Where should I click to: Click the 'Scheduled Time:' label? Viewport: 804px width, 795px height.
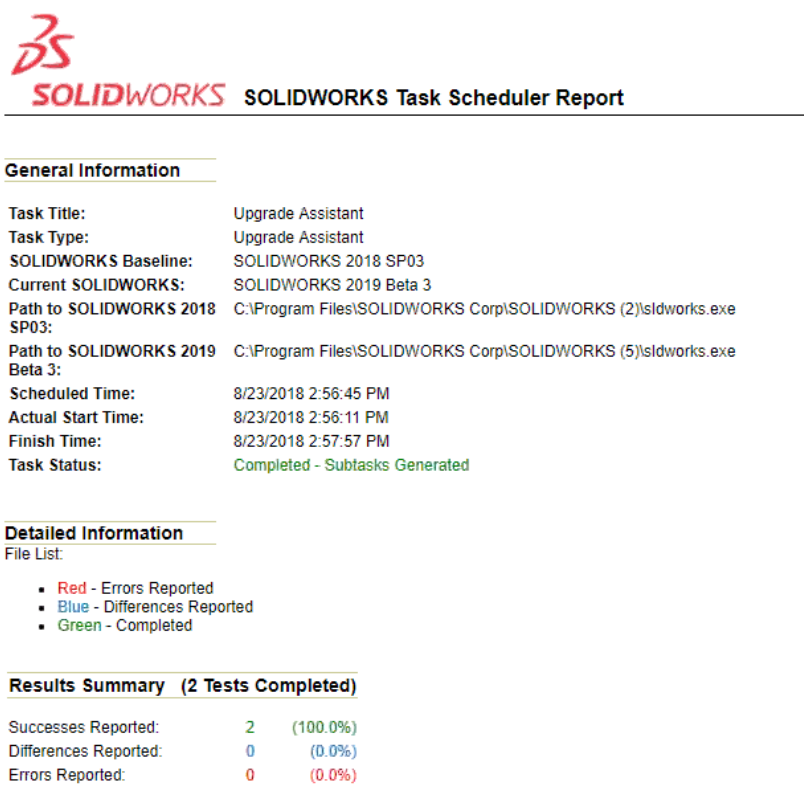[x=72, y=393]
